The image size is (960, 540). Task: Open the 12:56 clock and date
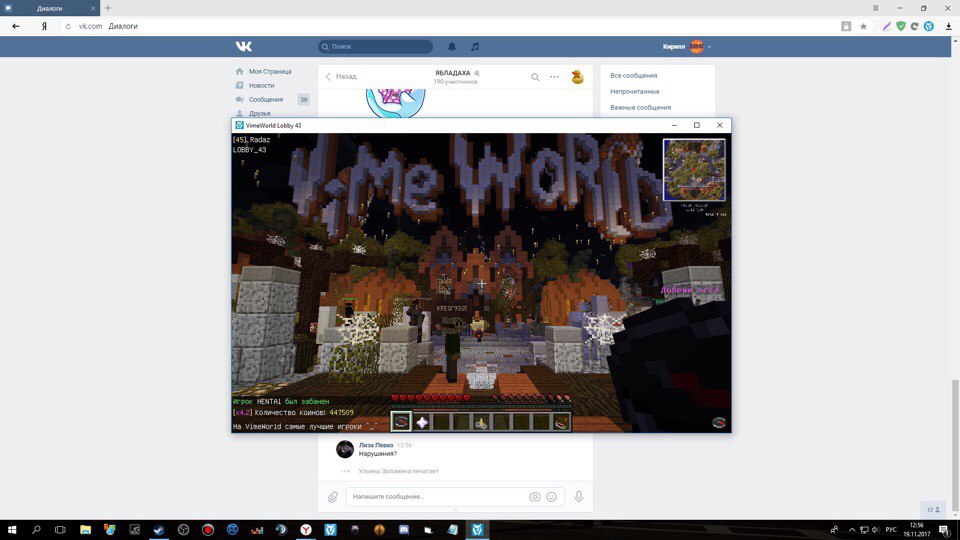click(917, 530)
